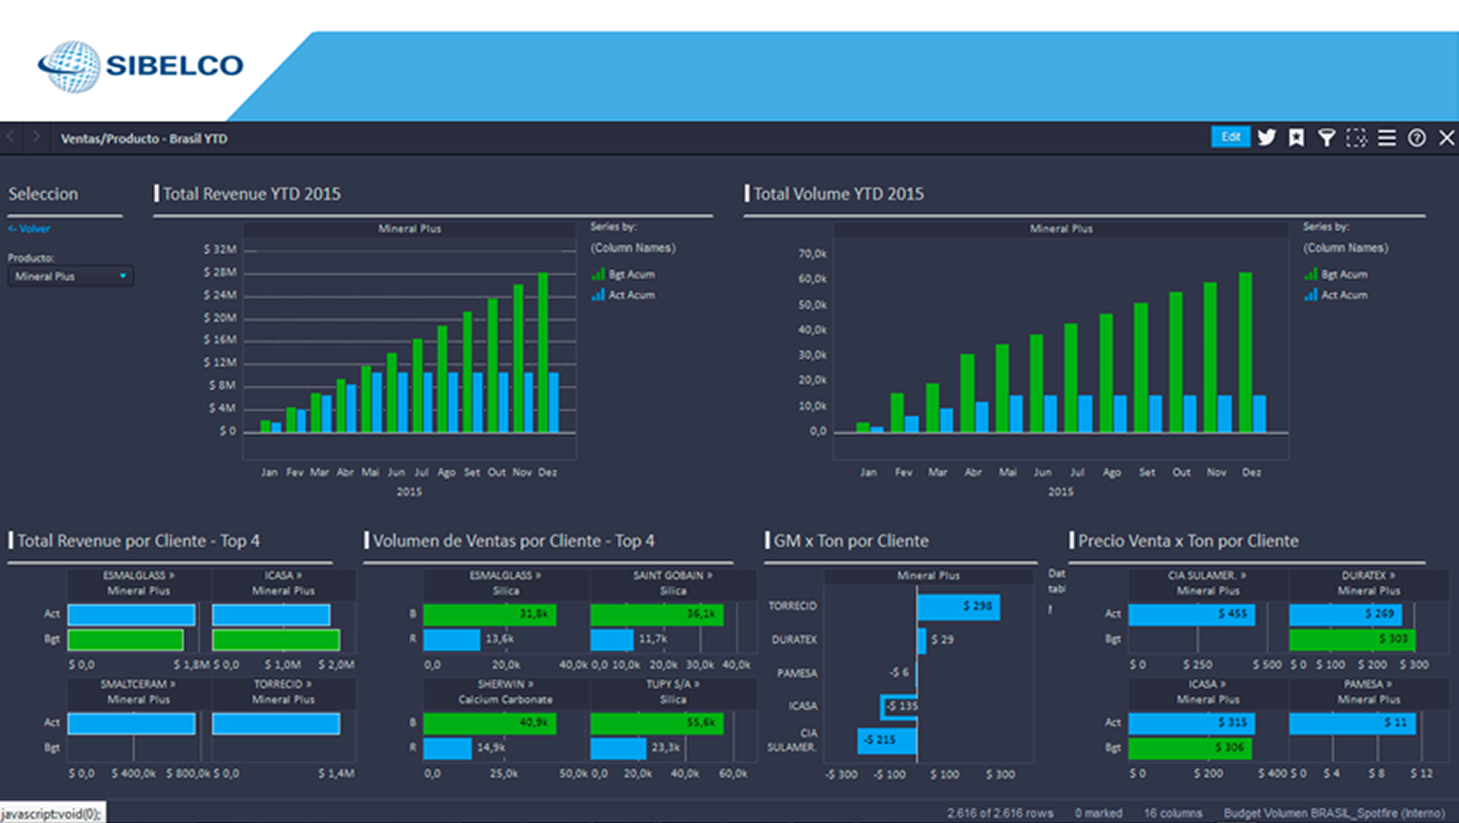Click the Edit button

1230,137
